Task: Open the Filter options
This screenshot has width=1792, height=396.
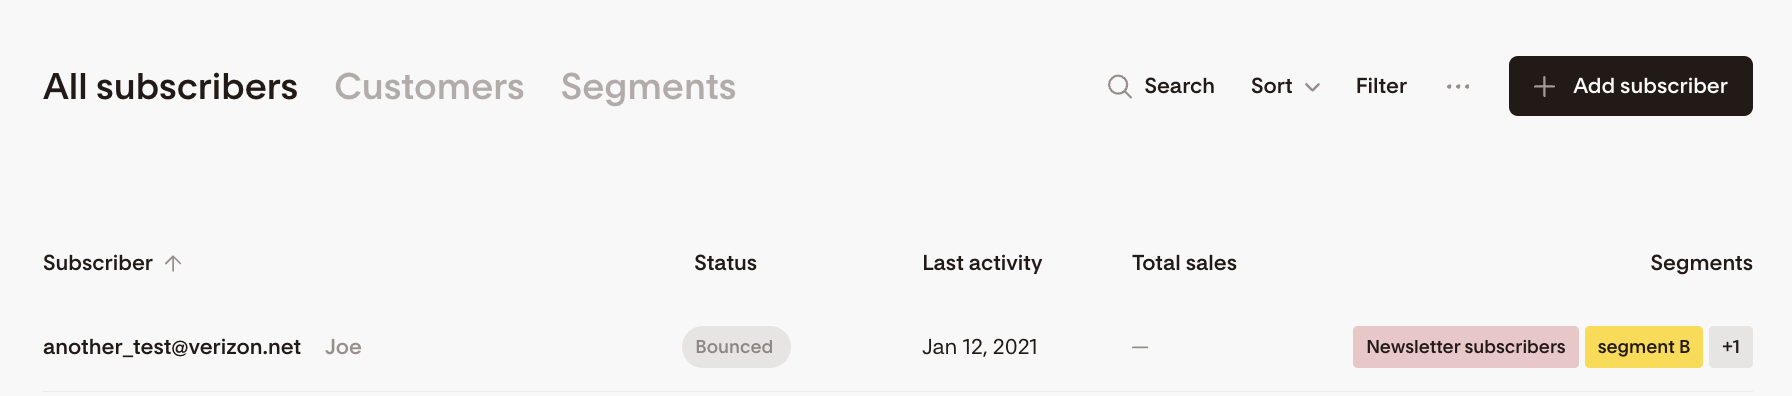Action: pos(1381,86)
